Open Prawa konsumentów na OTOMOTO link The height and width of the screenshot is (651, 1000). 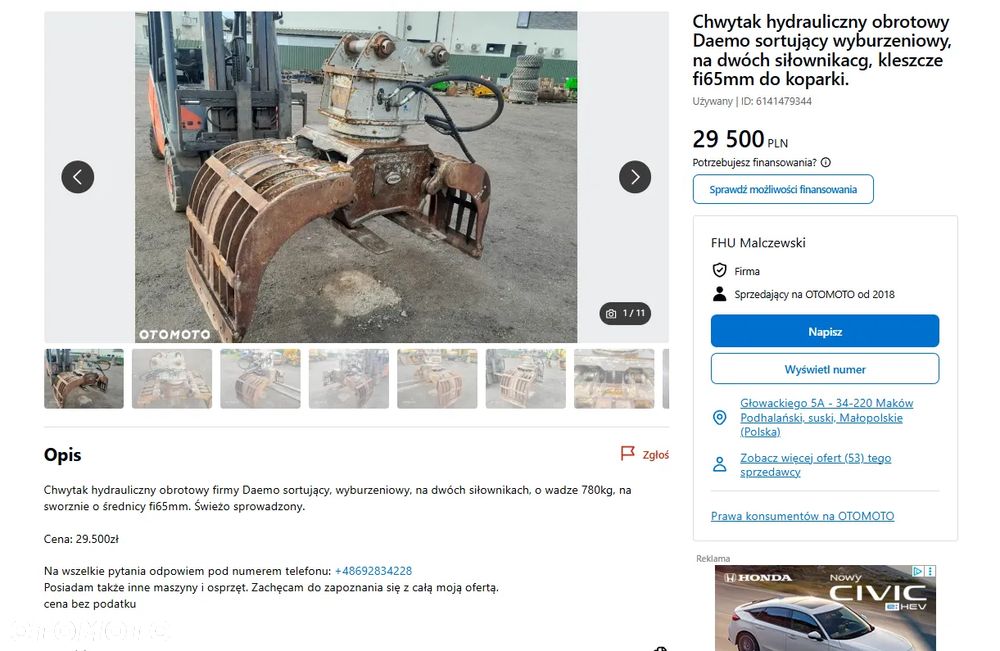802,516
